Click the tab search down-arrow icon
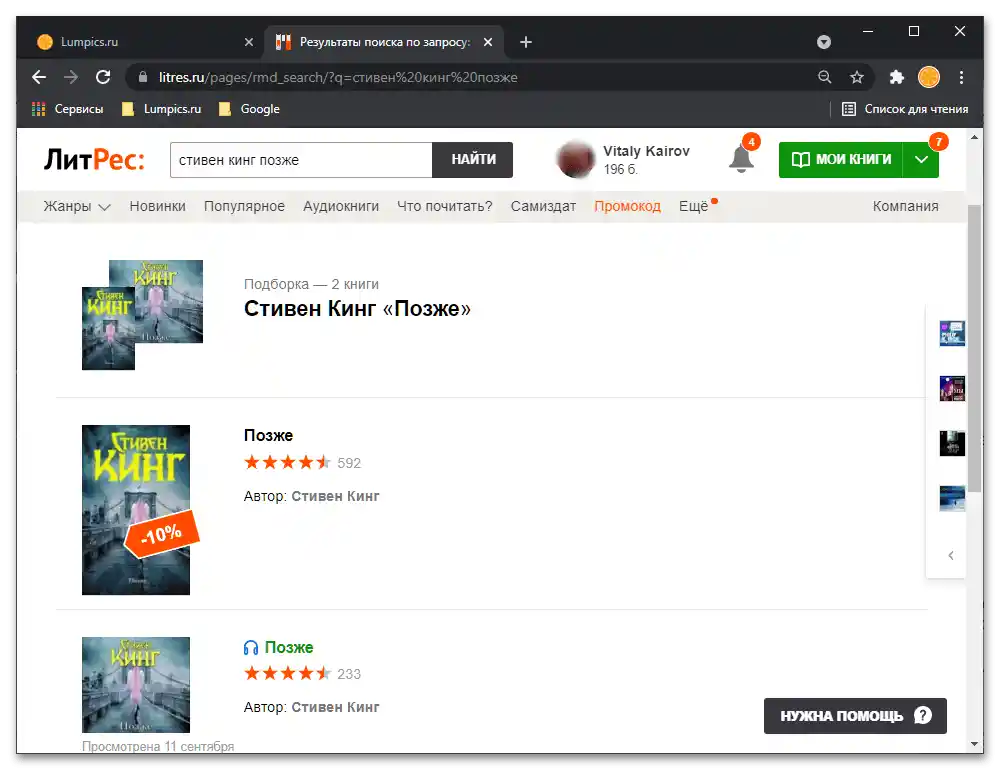Image resolution: width=1000 pixels, height=770 pixels. tap(824, 42)
